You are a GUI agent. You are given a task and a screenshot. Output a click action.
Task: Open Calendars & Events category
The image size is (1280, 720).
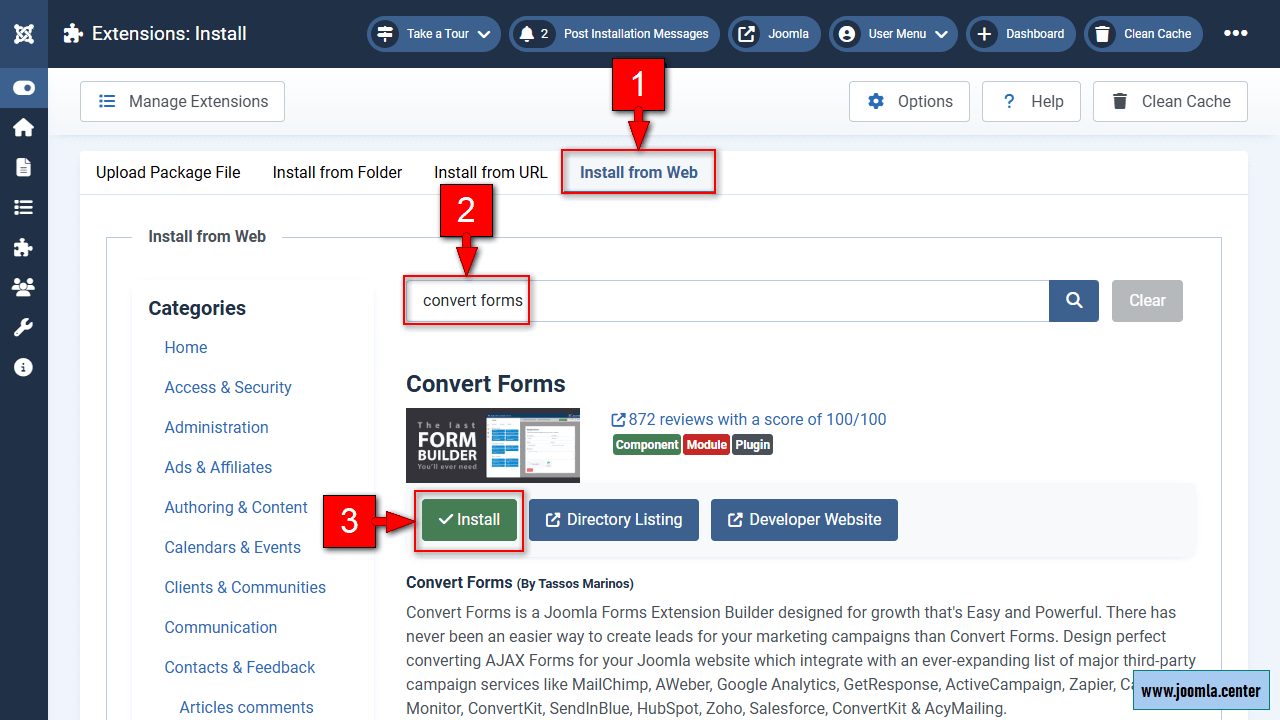point(233,547)
